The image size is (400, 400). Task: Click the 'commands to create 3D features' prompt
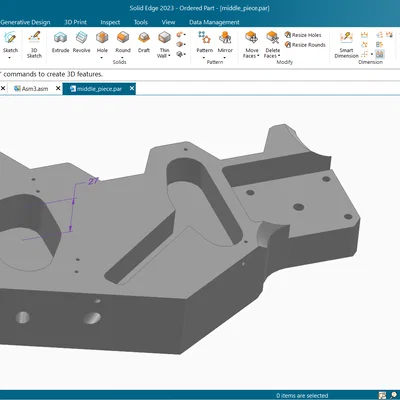(53, 74)
